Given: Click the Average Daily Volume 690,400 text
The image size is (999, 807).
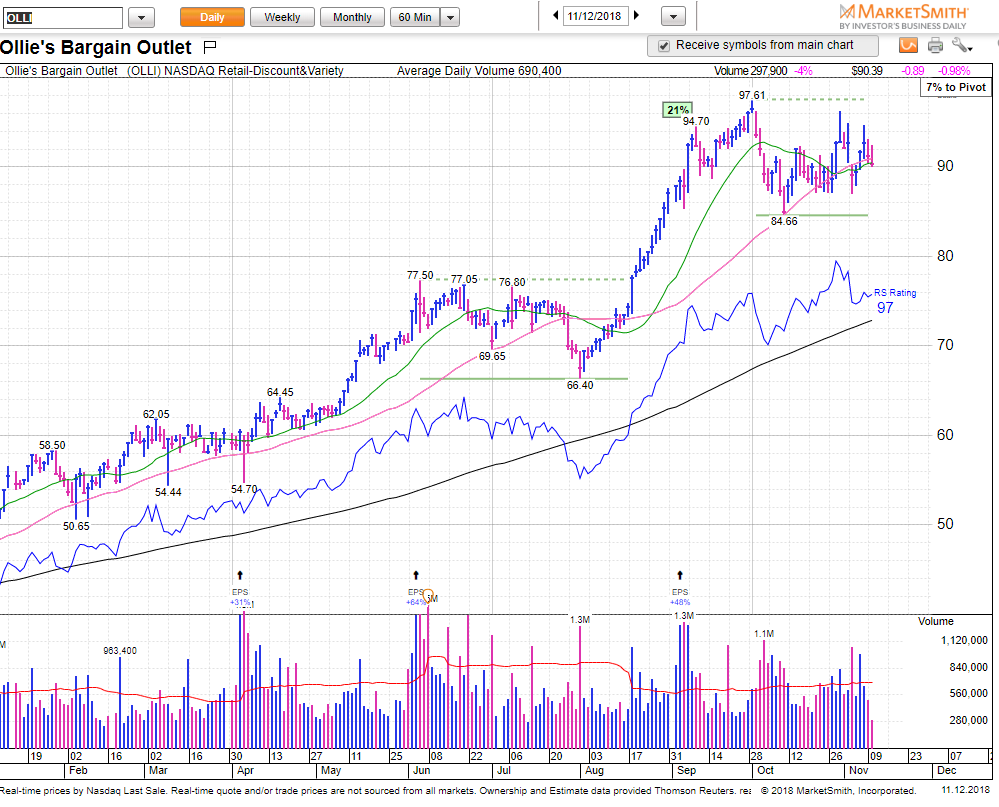Looking at the screenshot, I should [479, 71].
